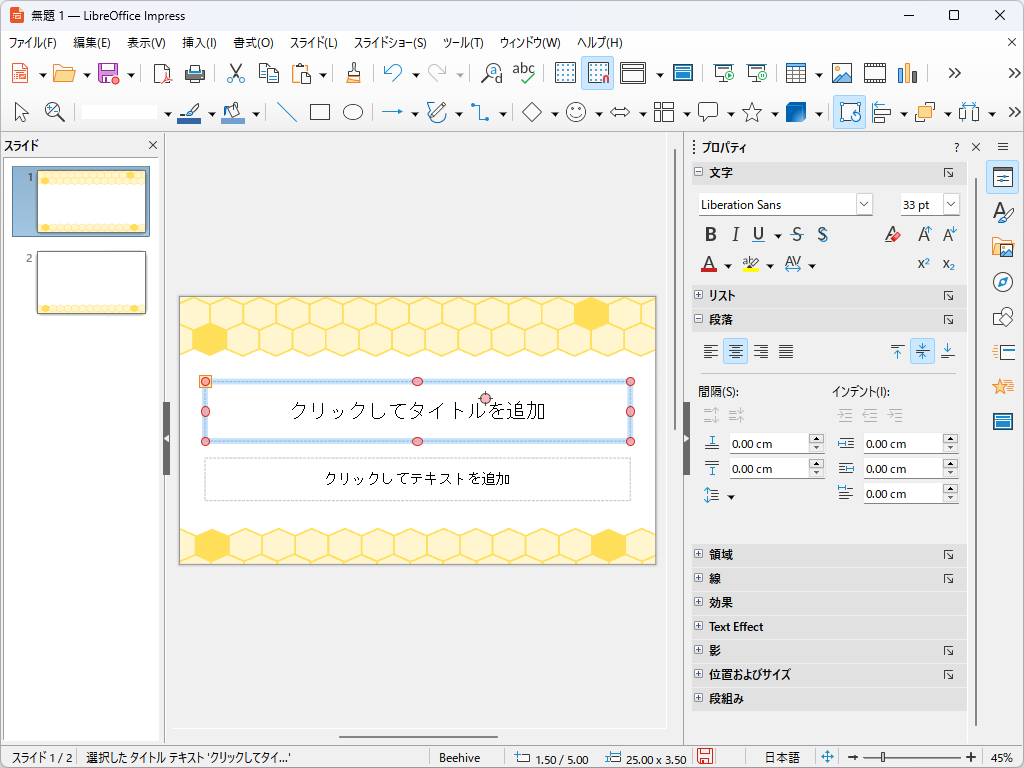The height and width of the screenshot is (768, 1024).
Task: Click the 日本語 language status button
Action: pos(782,758)
